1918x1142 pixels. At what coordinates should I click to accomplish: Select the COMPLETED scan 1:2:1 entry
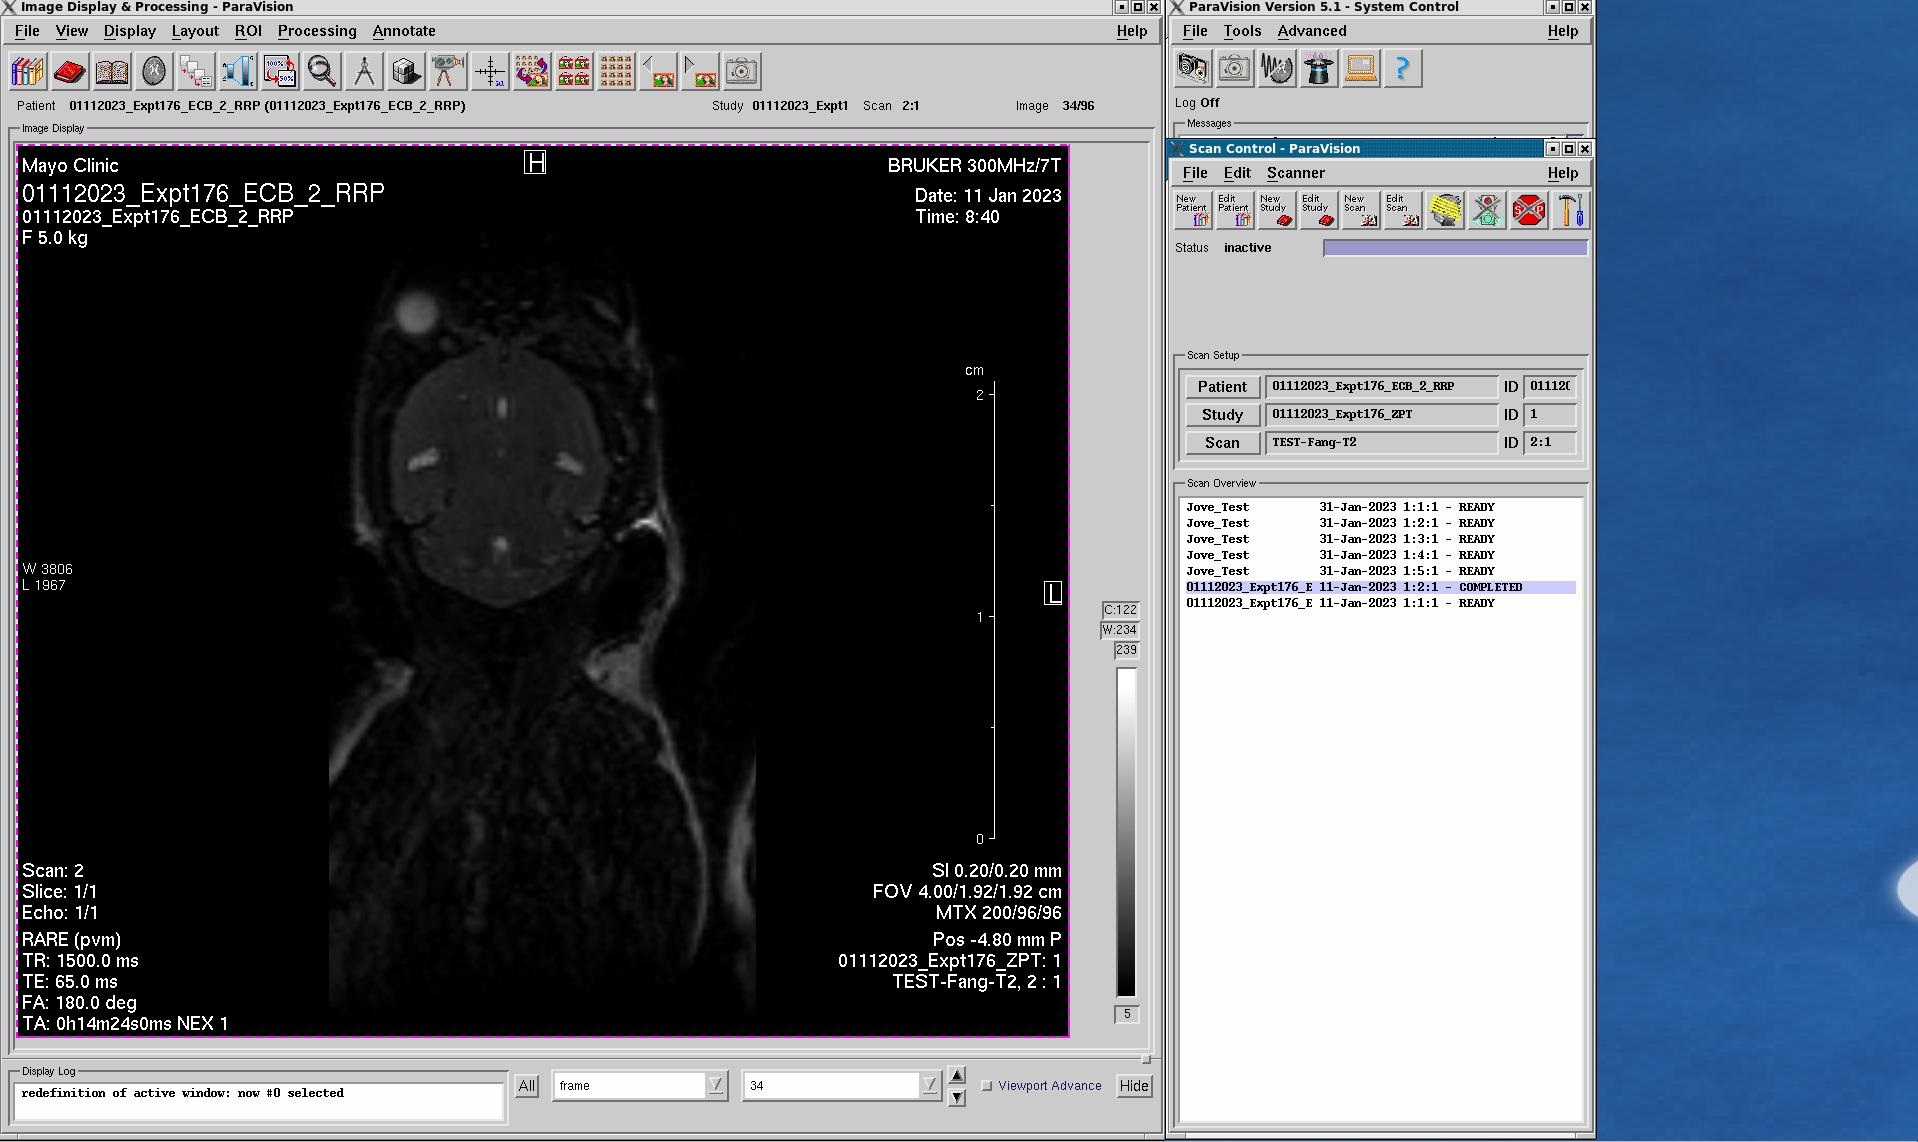1379,587
